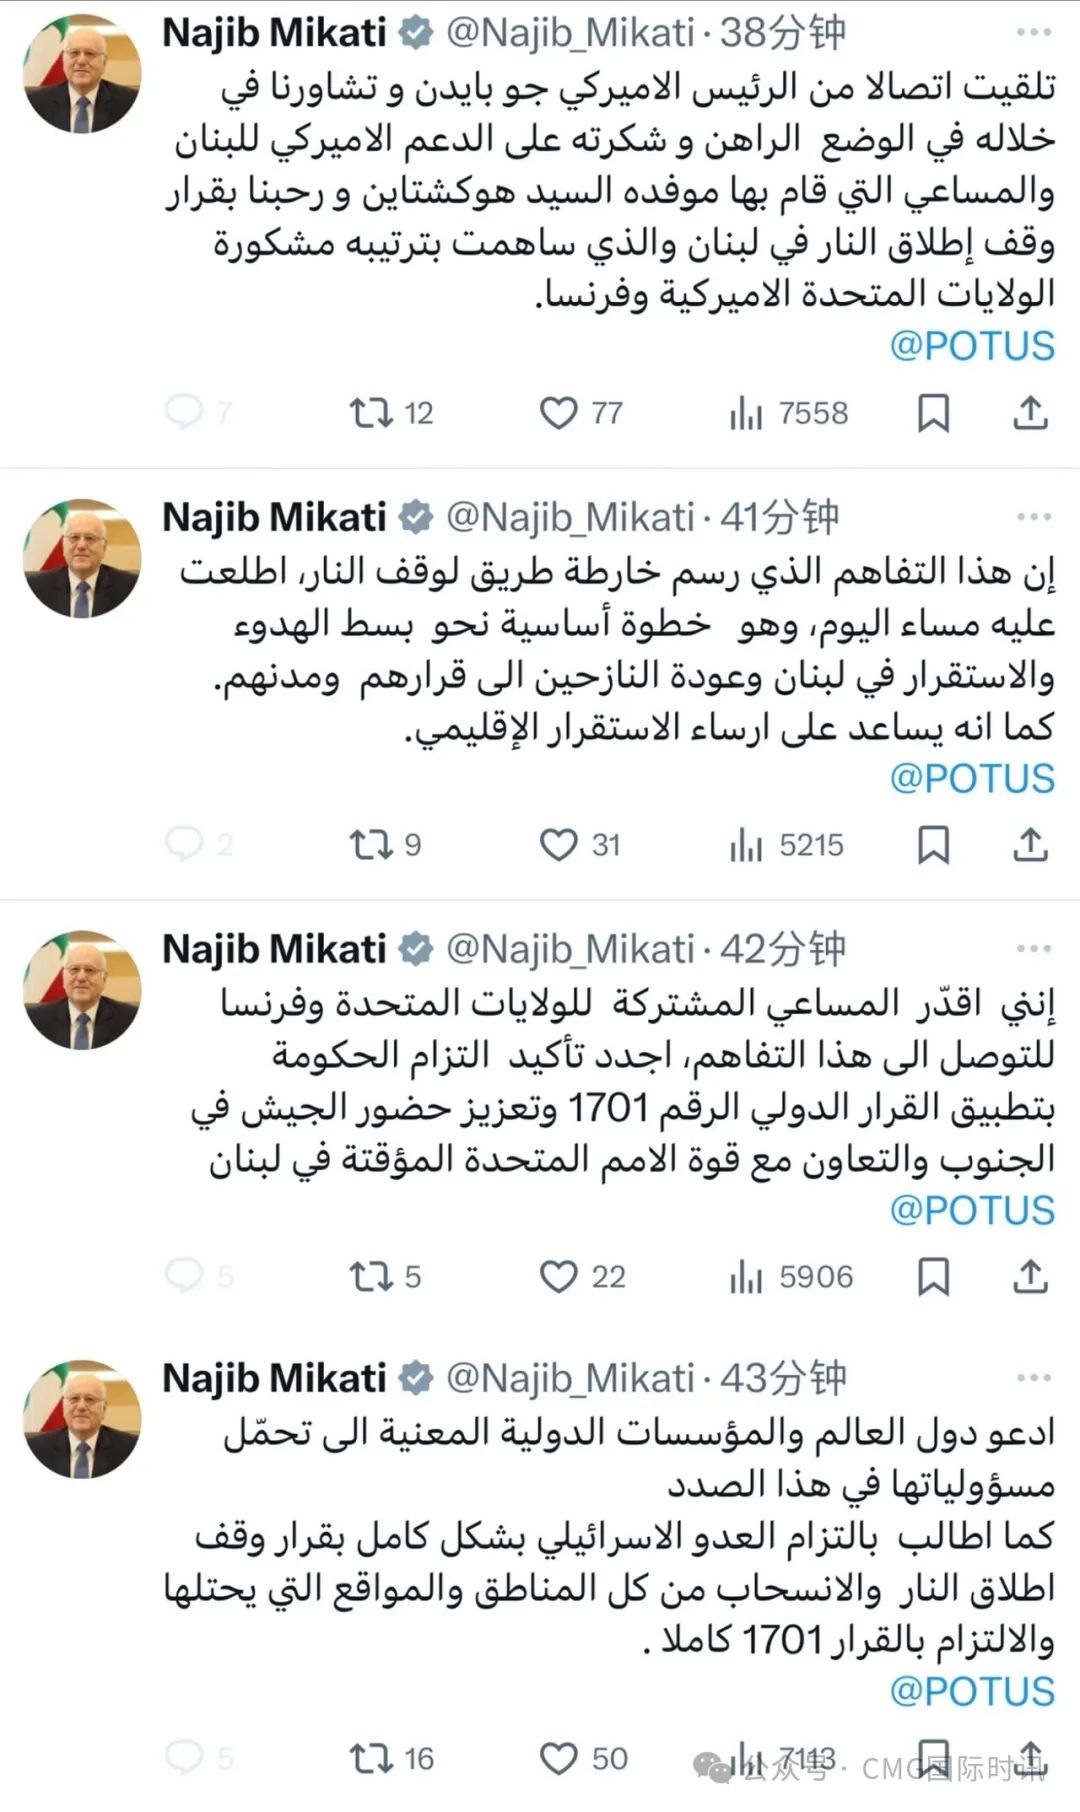Retweet the post with 16 reposts
Viewport: 1080px width, 1812px height.
pyautogui.click(x=370, y=1758)
